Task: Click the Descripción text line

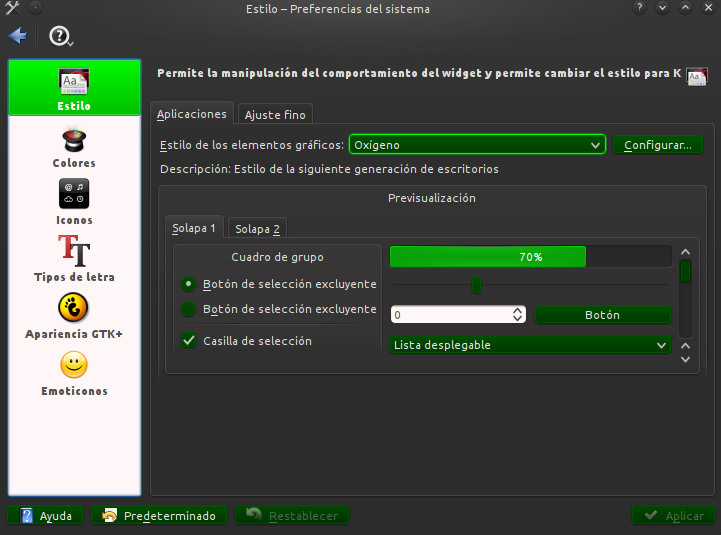Action: 329,169
